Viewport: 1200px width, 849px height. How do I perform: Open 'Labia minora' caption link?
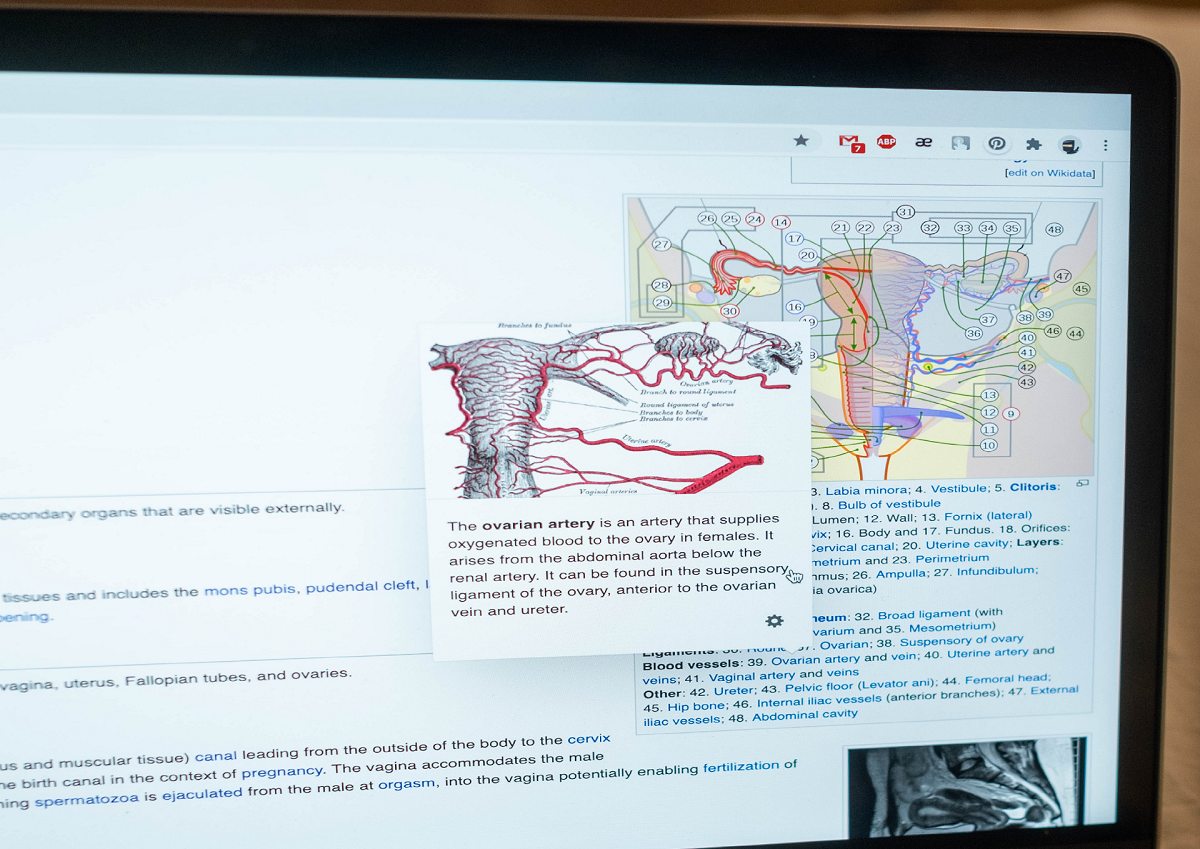[x=866, y=490]
